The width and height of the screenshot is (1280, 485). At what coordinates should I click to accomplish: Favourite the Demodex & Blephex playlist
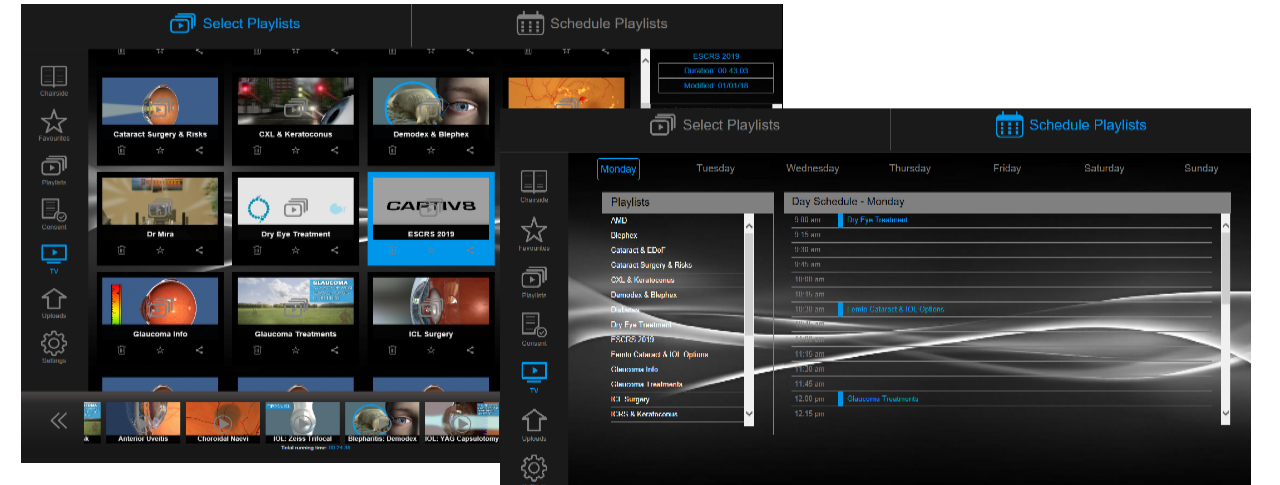click(x=431, y=150)
